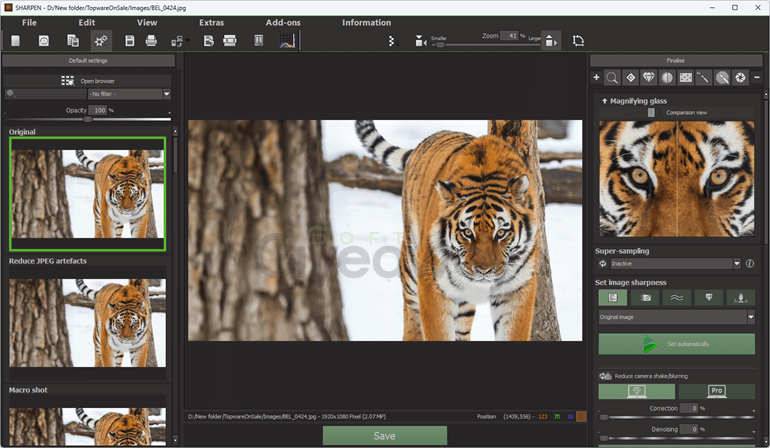The height and width of the screenshot is (448, 770).
Task: Show the histogram graph icon
Action: (287, 41)
